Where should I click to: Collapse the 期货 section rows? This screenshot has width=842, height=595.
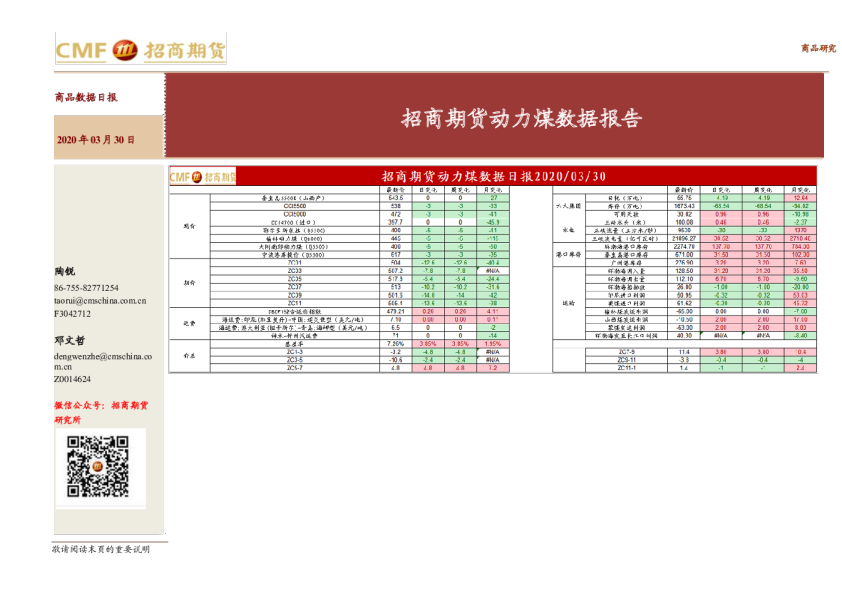pos(188,281)
